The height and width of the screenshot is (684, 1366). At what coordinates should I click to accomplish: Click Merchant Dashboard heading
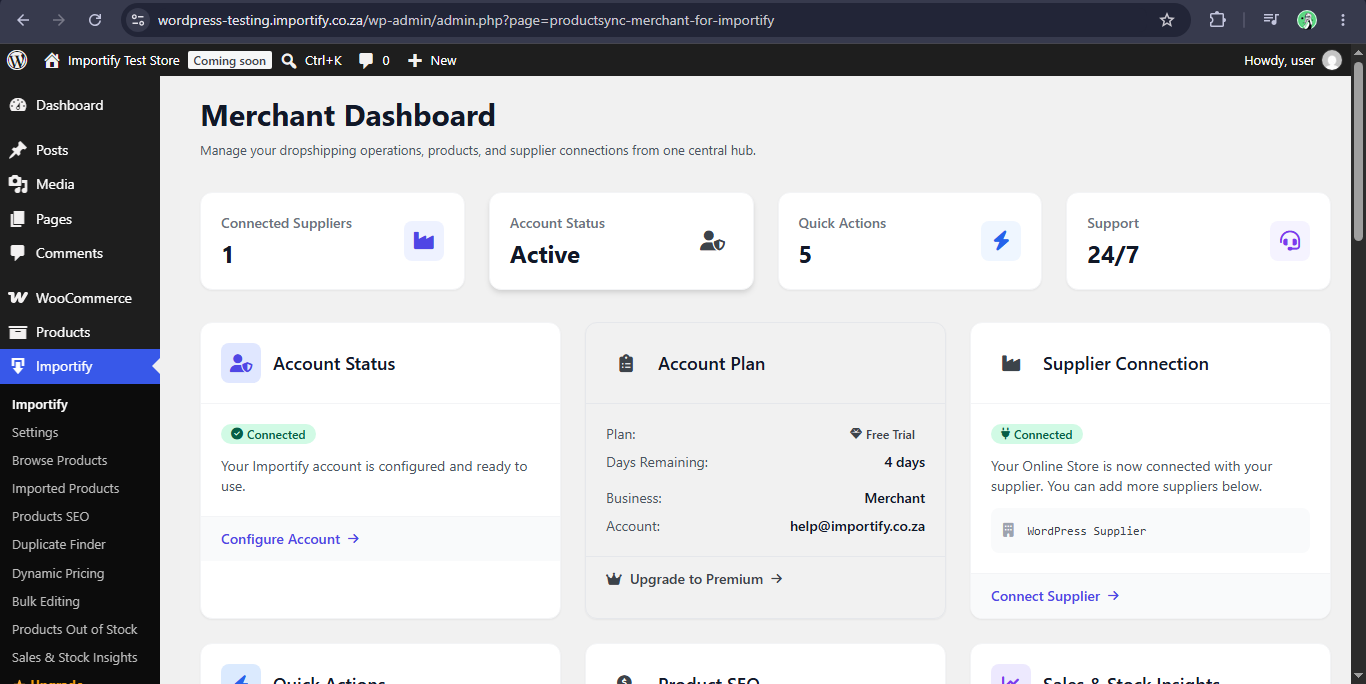point(348,116)
